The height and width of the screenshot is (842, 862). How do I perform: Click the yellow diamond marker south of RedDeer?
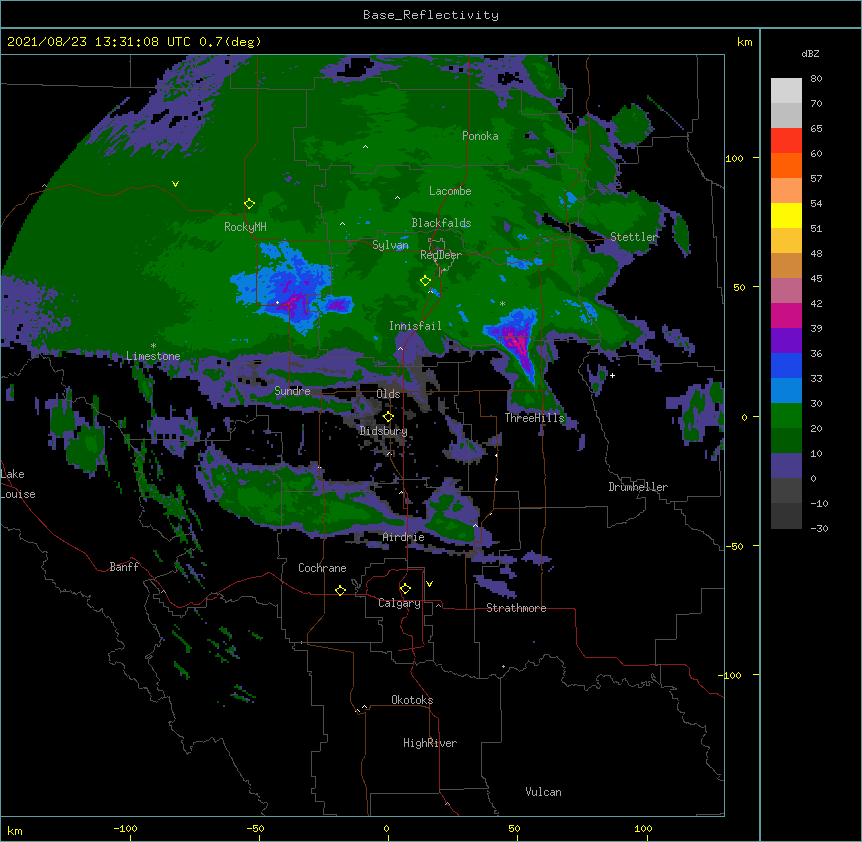pos(425,281)
